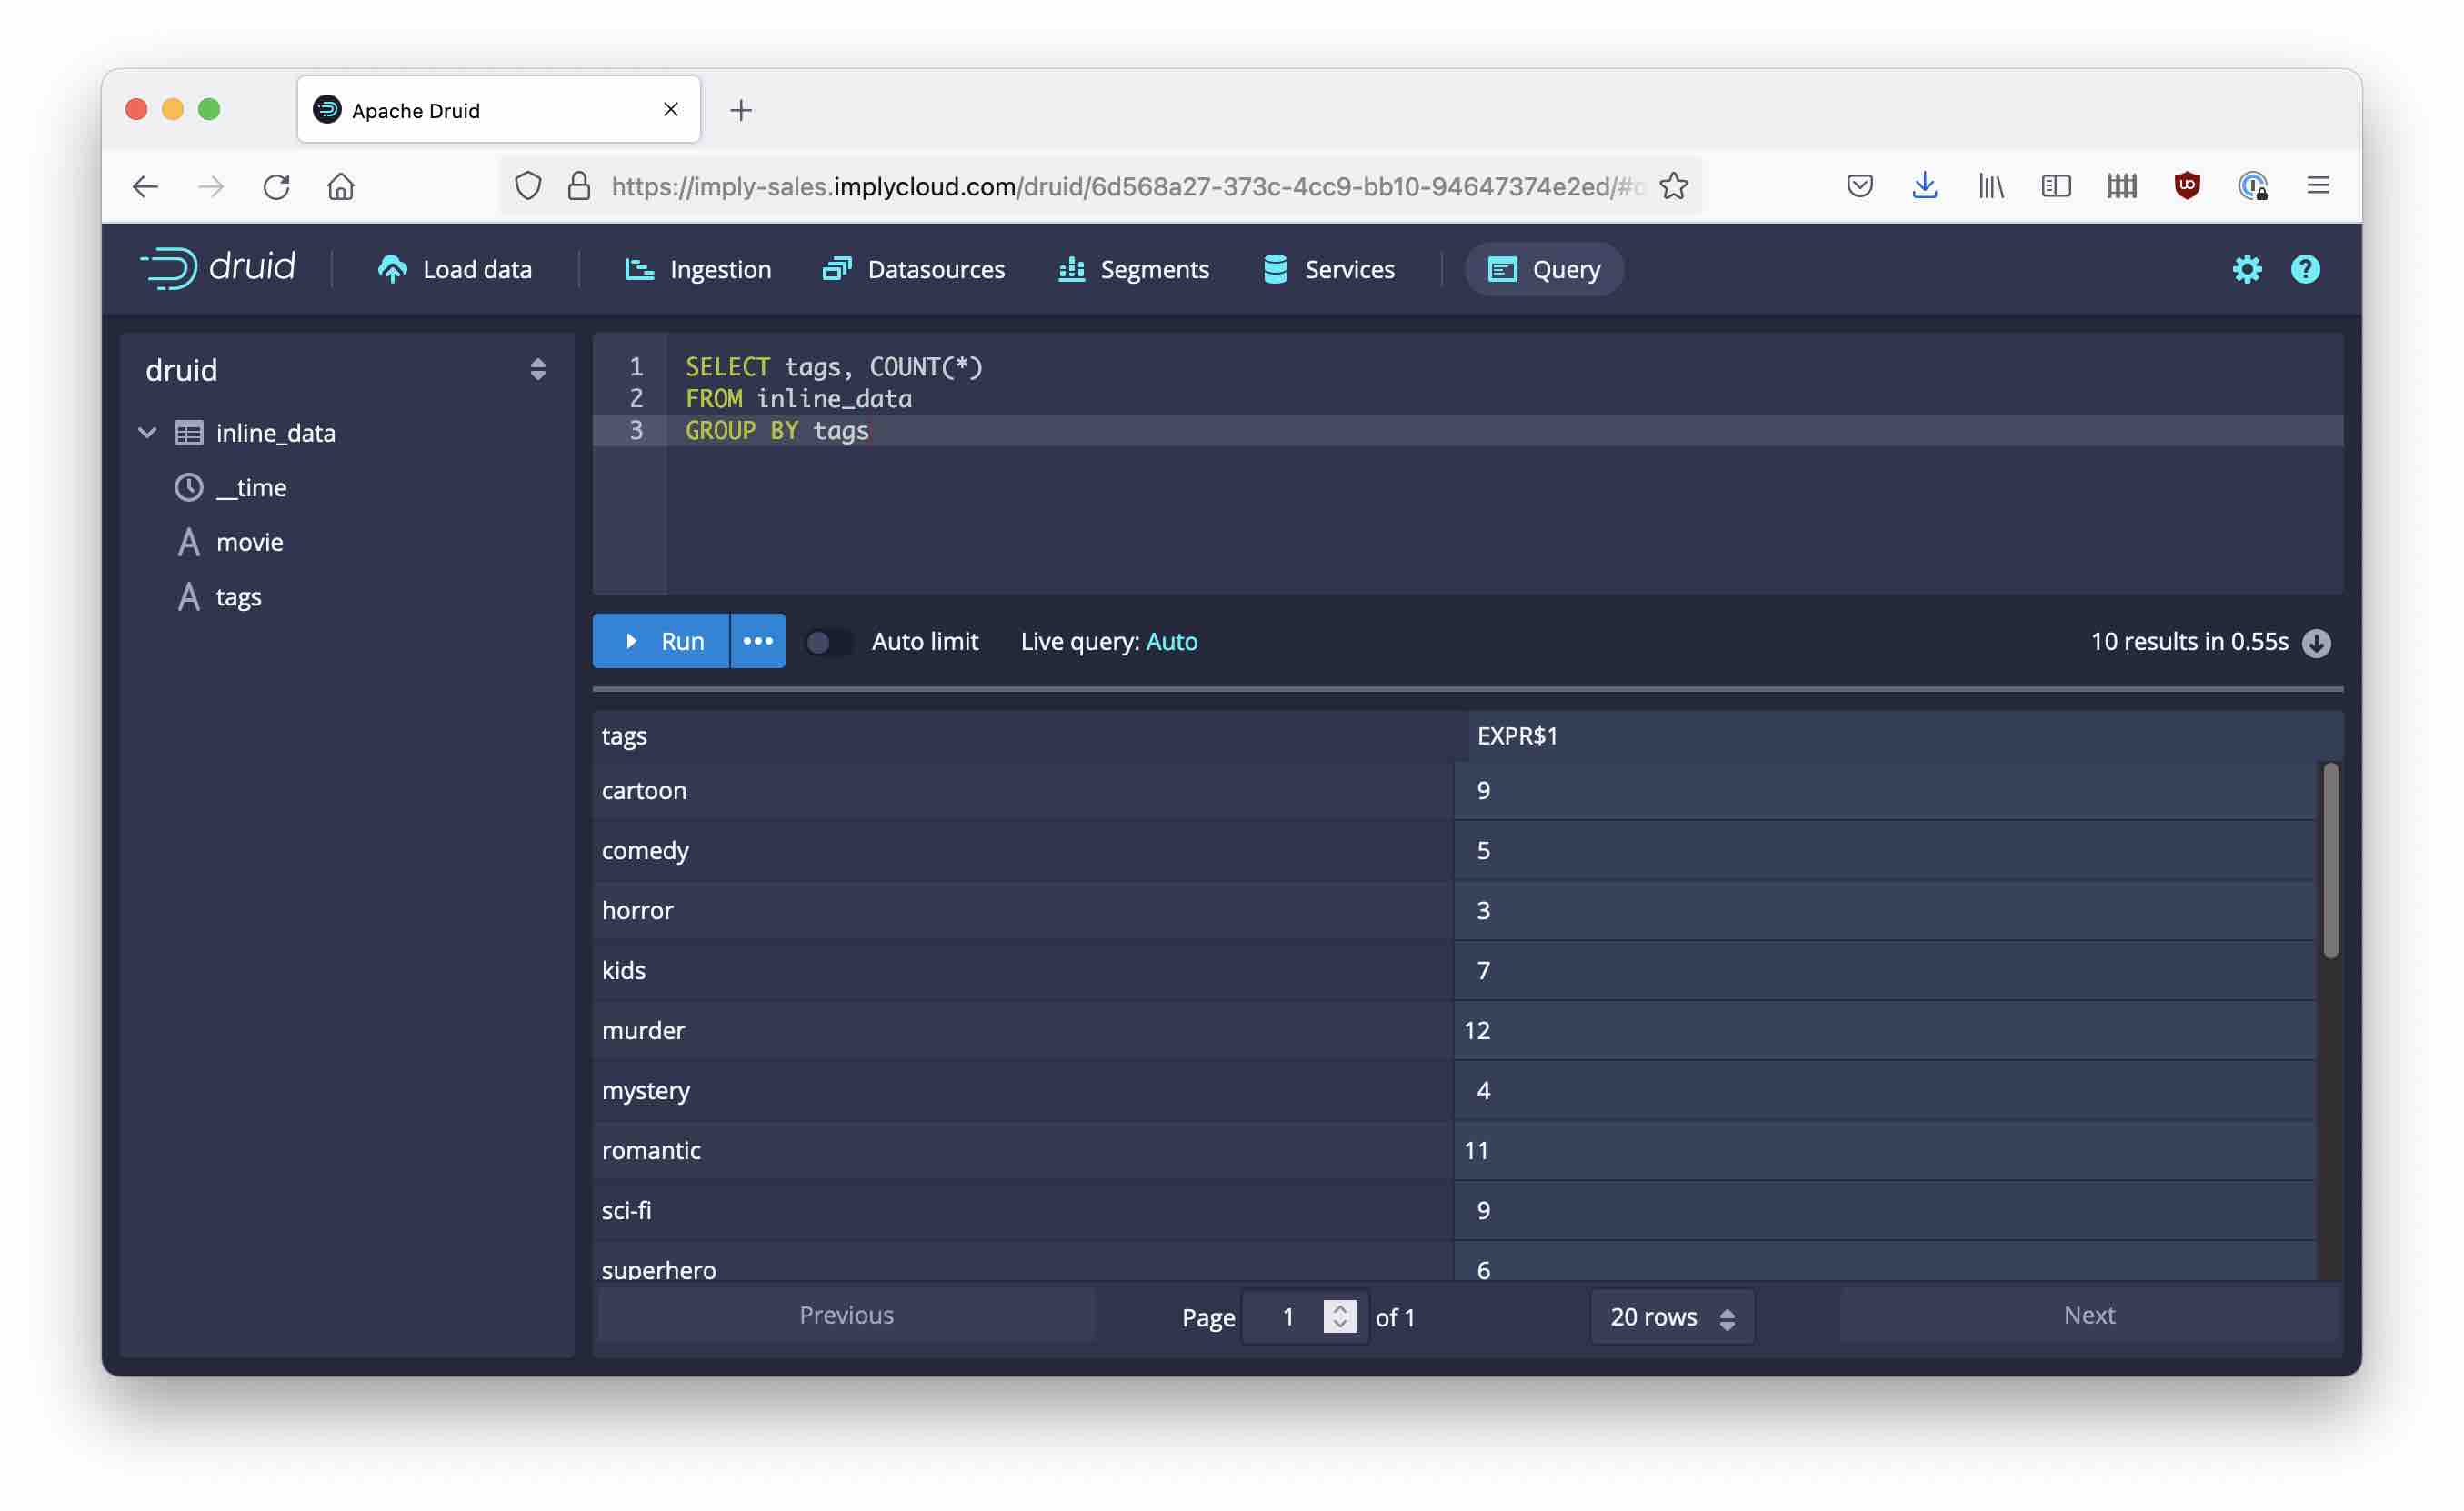
Task: Go to the Segments view
Action: pyautogui.click(x=1133, y=269)
